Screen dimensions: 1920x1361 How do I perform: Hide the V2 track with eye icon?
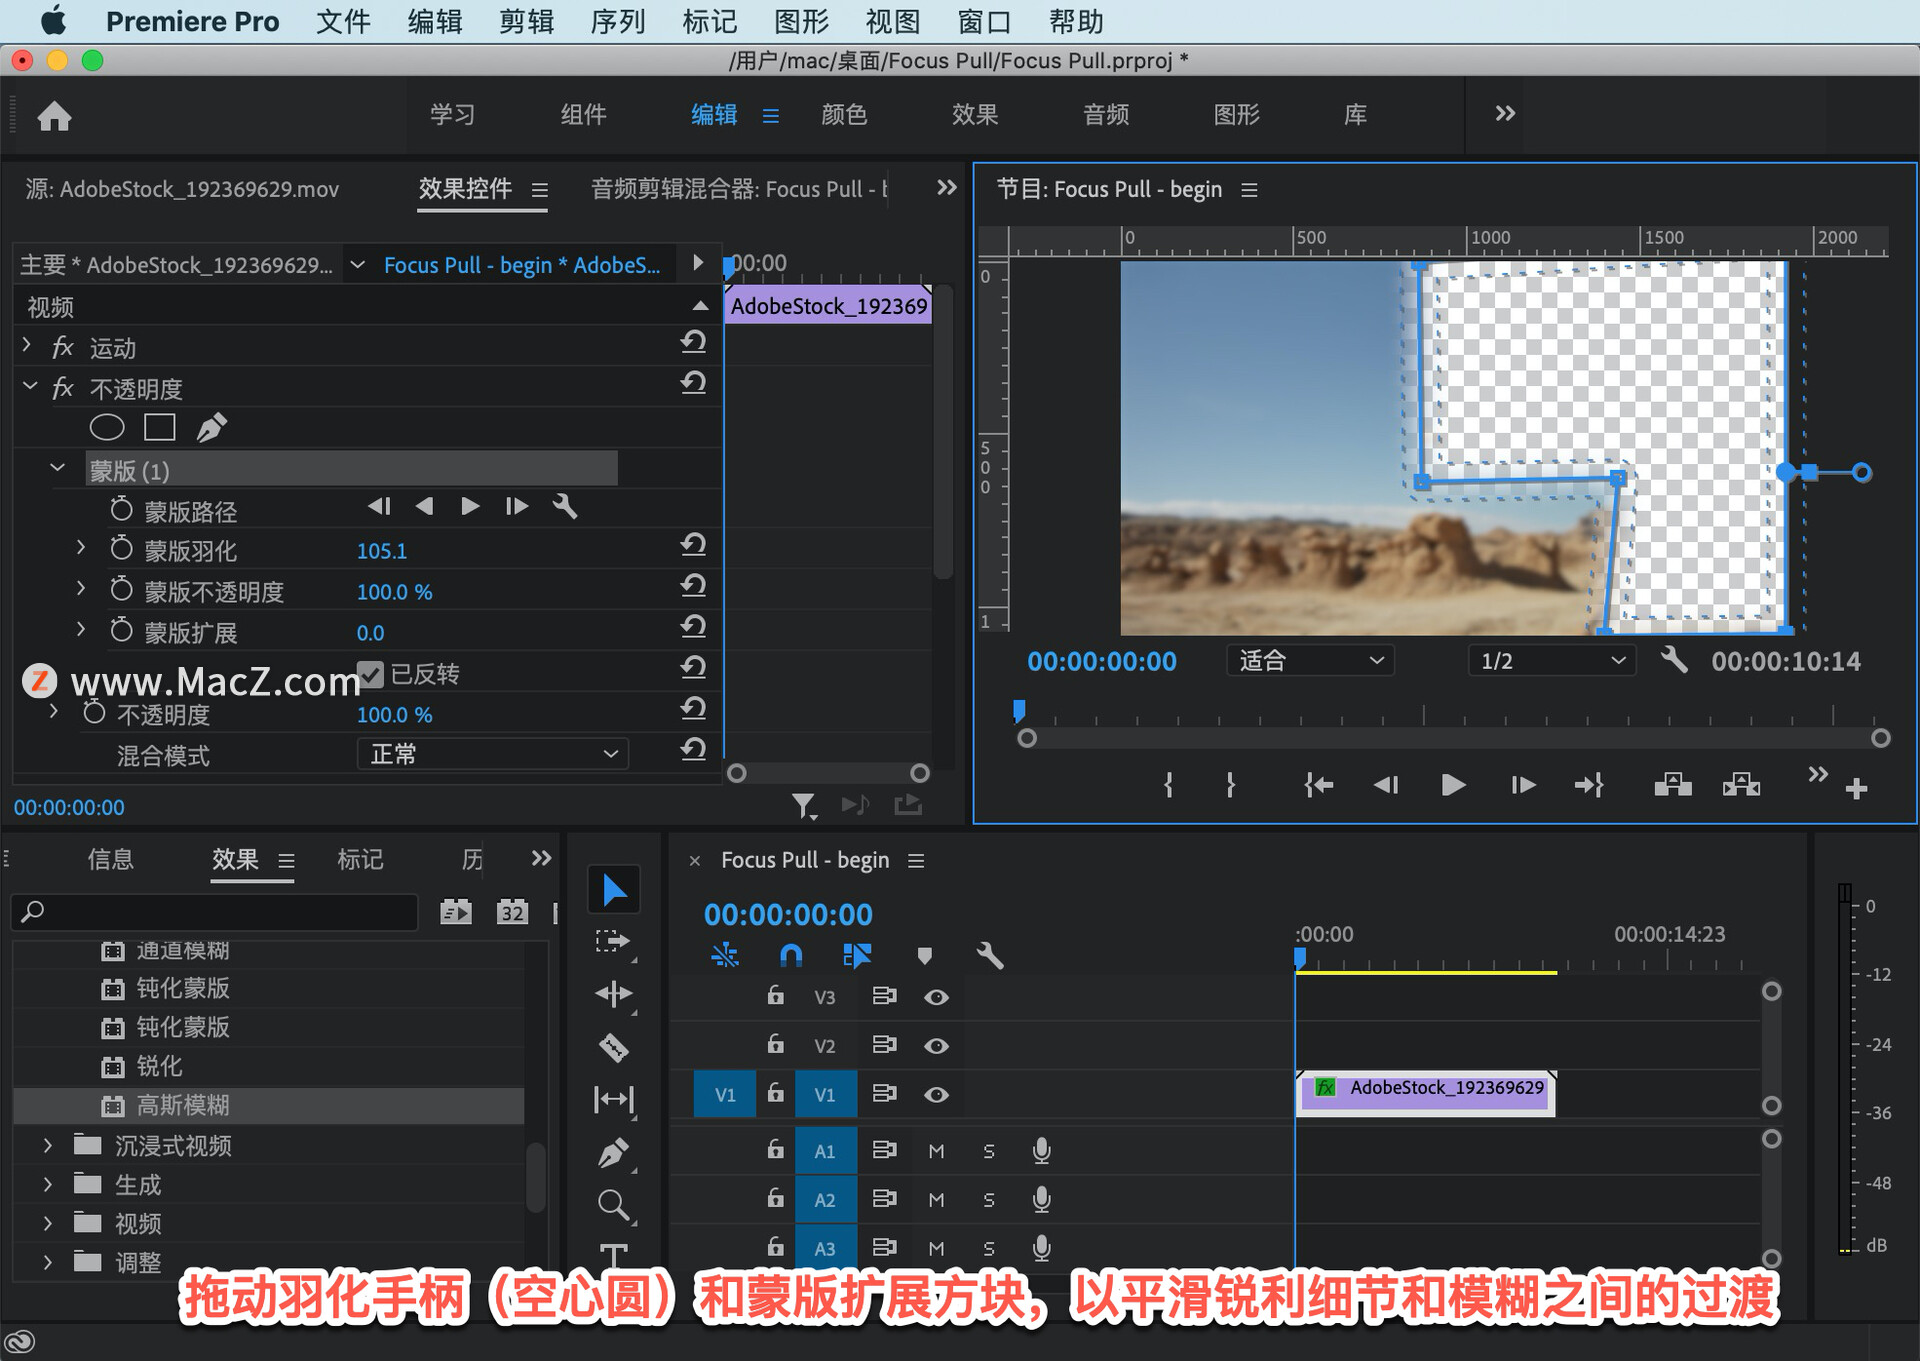(x=936, y=1045)
